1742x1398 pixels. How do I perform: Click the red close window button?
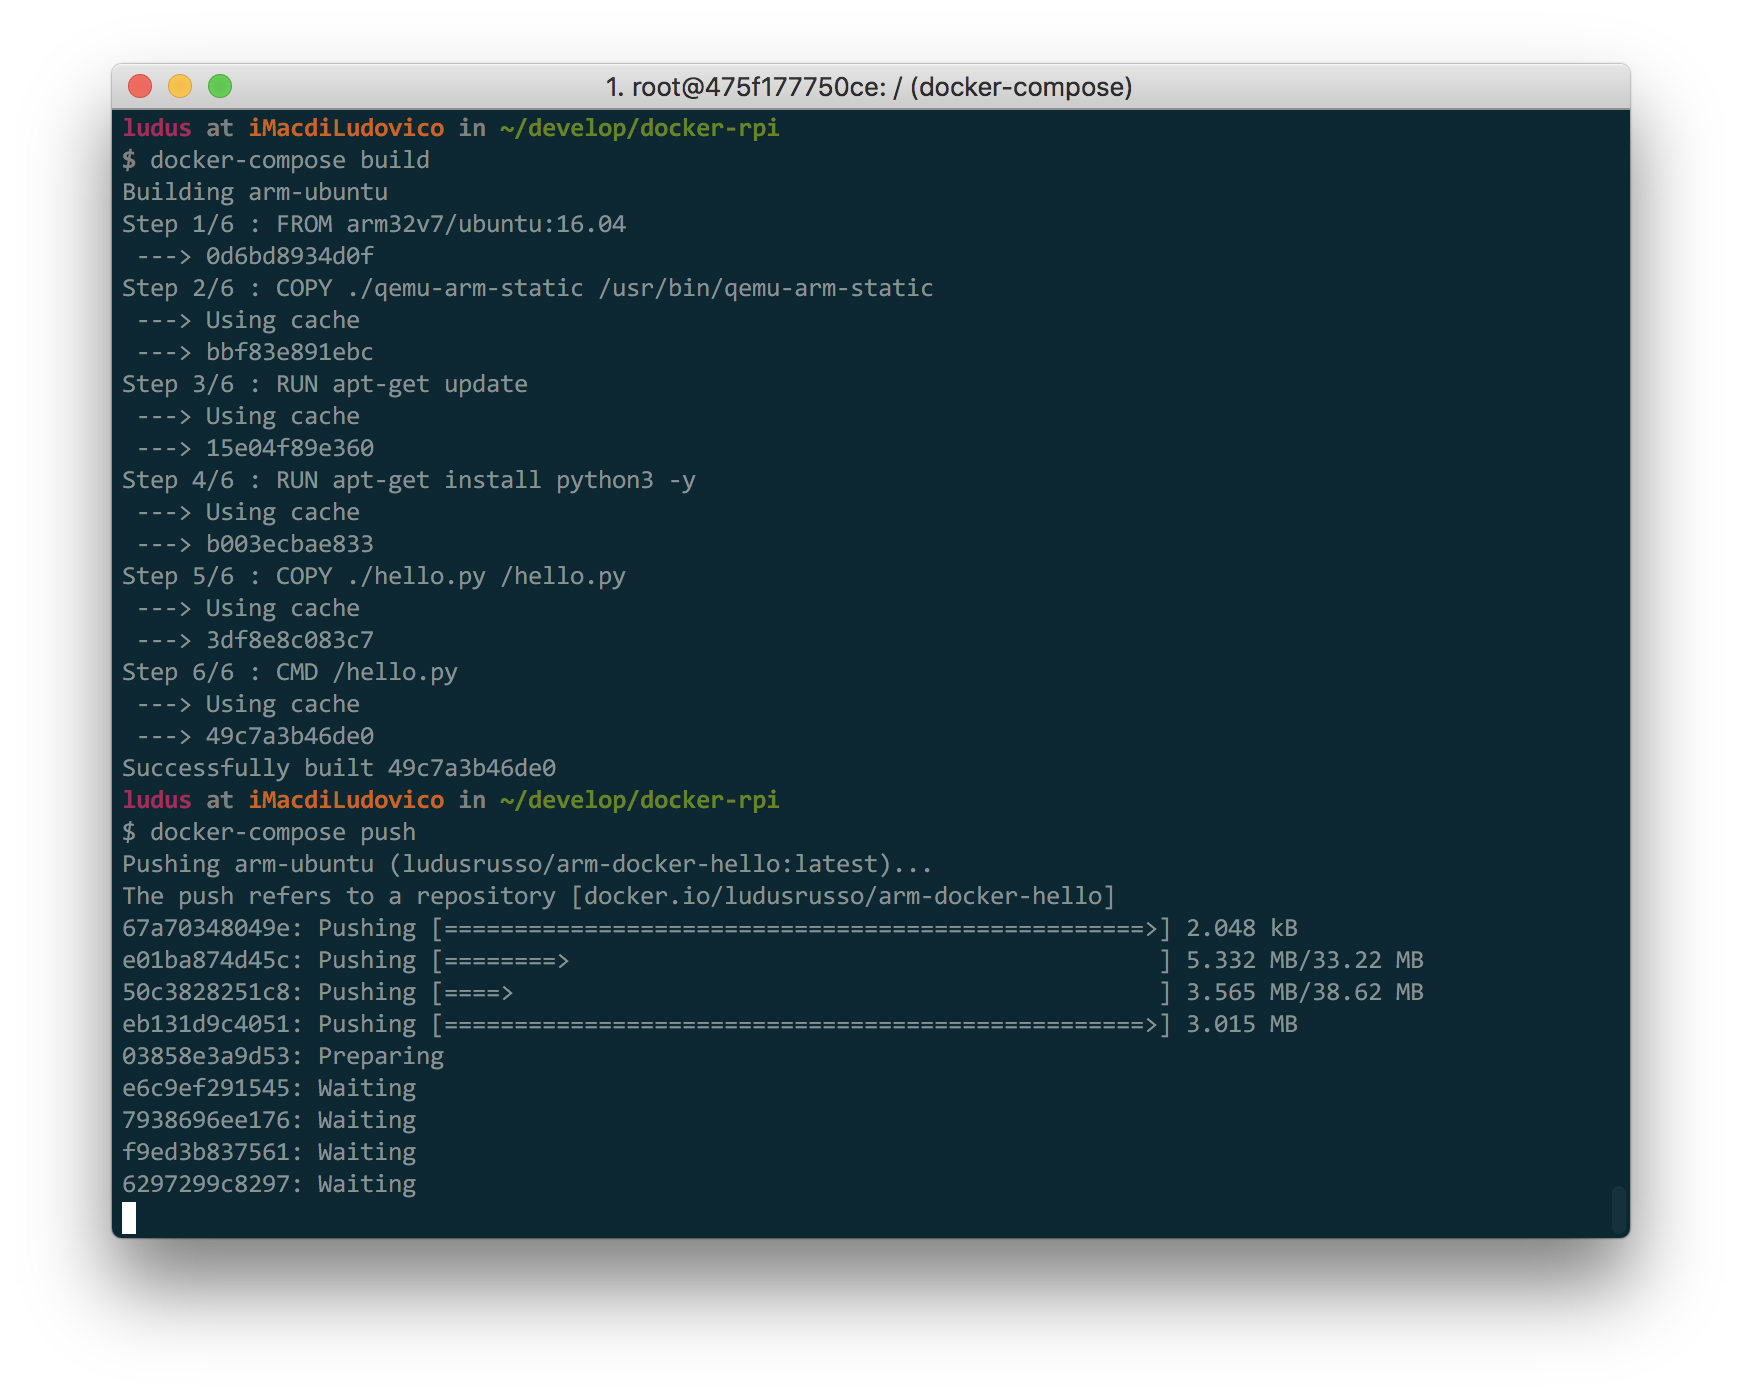pyautogui.click(x=140, y=87)
